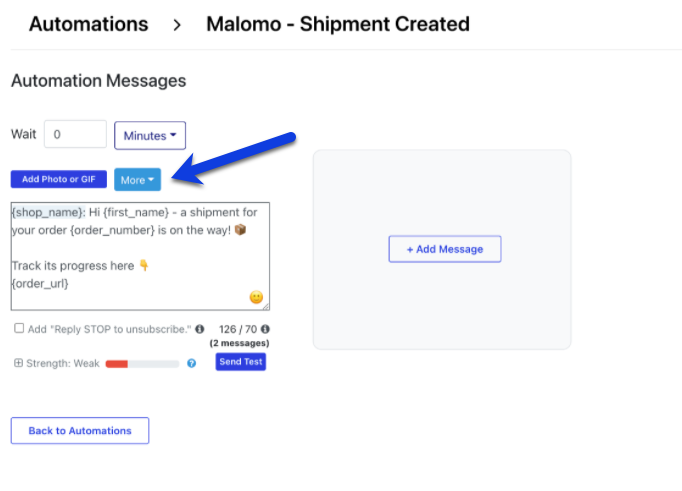Click the Send Test button

click(x=241, y=362)
